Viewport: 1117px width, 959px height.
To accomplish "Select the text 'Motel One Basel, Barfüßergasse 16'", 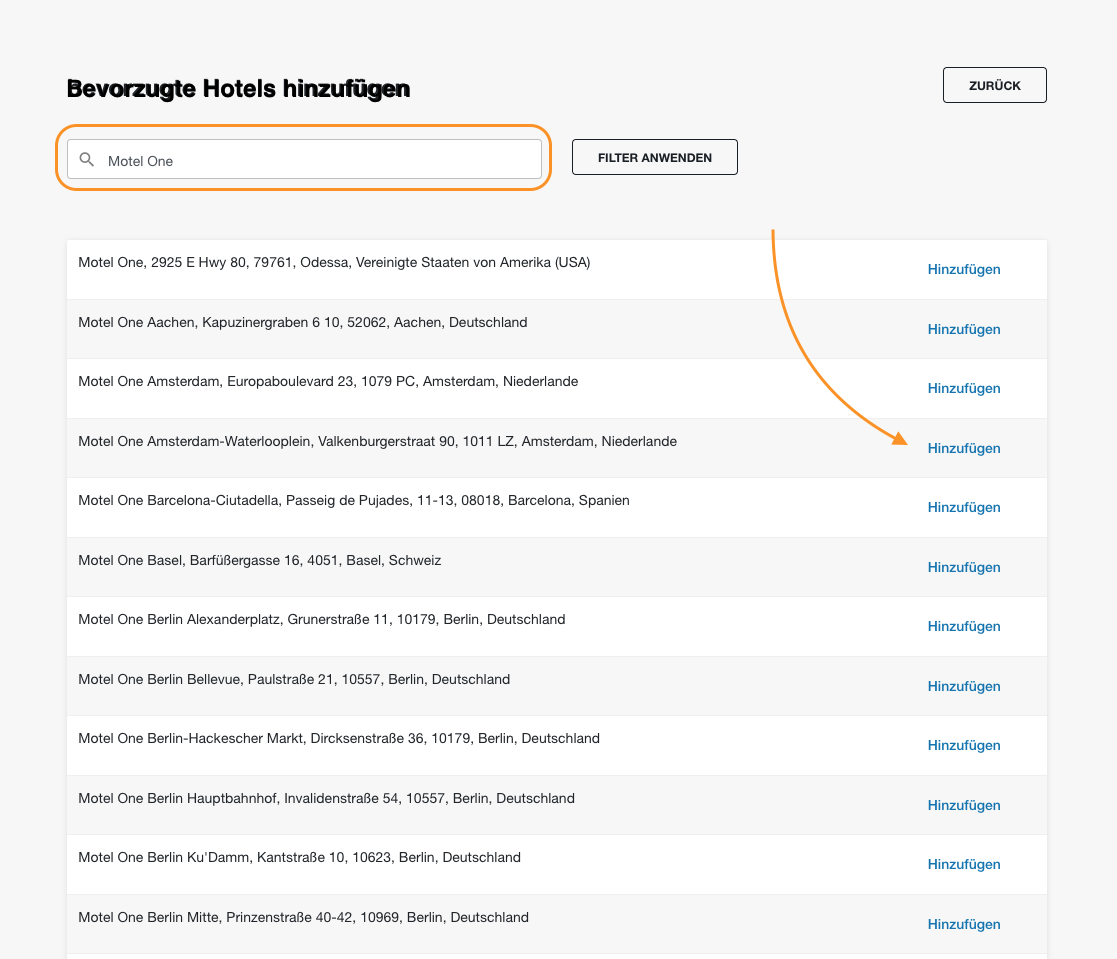I will pos(189,561).
